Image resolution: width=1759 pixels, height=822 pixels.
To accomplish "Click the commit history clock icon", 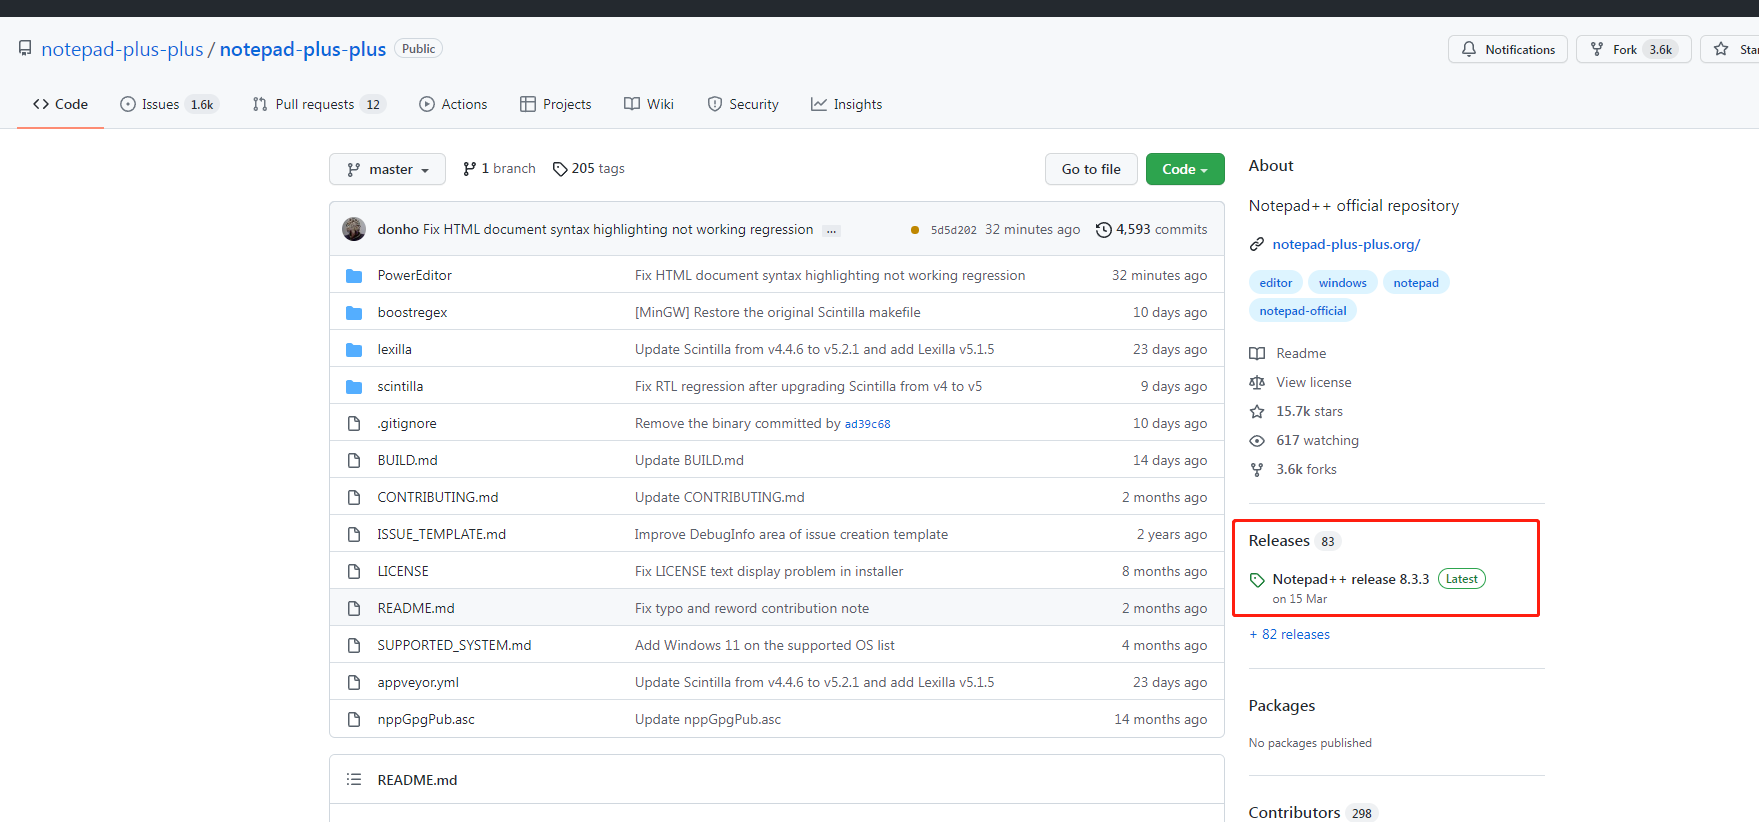I will 1104,229.
